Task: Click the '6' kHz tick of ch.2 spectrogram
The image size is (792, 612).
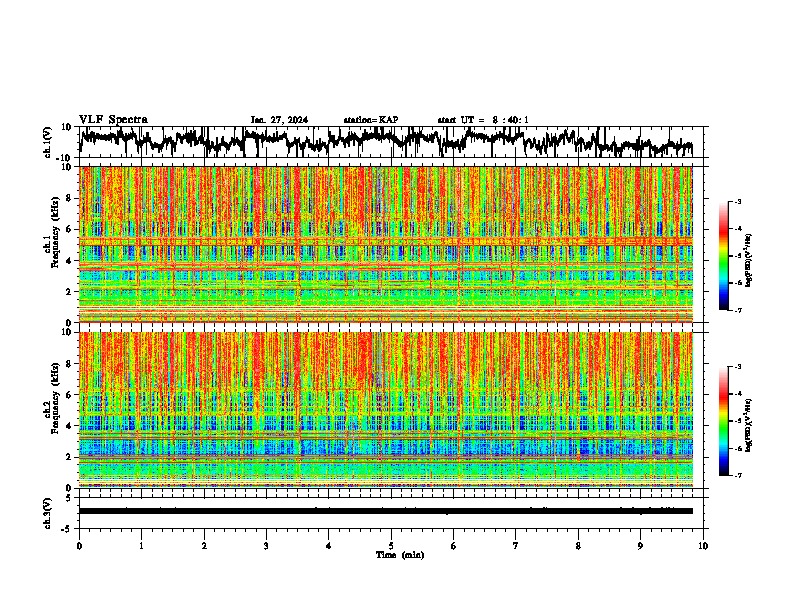Action: tap(70, 395)
